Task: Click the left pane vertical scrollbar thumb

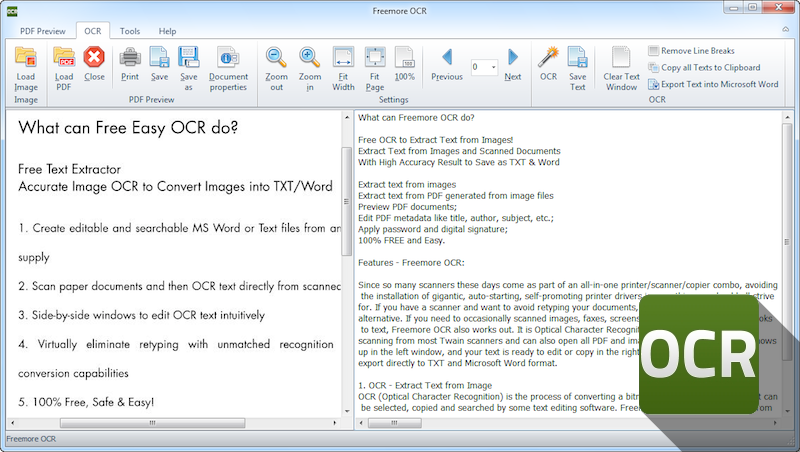Action: pos(346,201)
